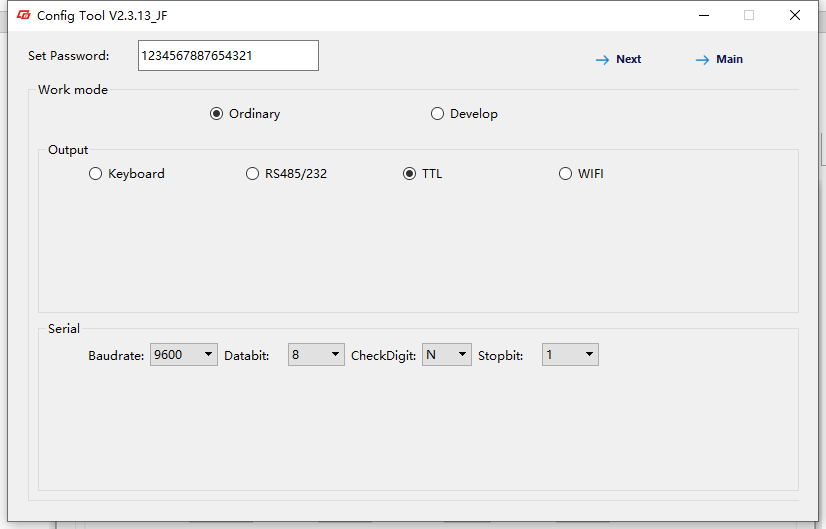Click the blue arrow beside Main
Viewport: 826px width, 529px height.
point(702,60)
